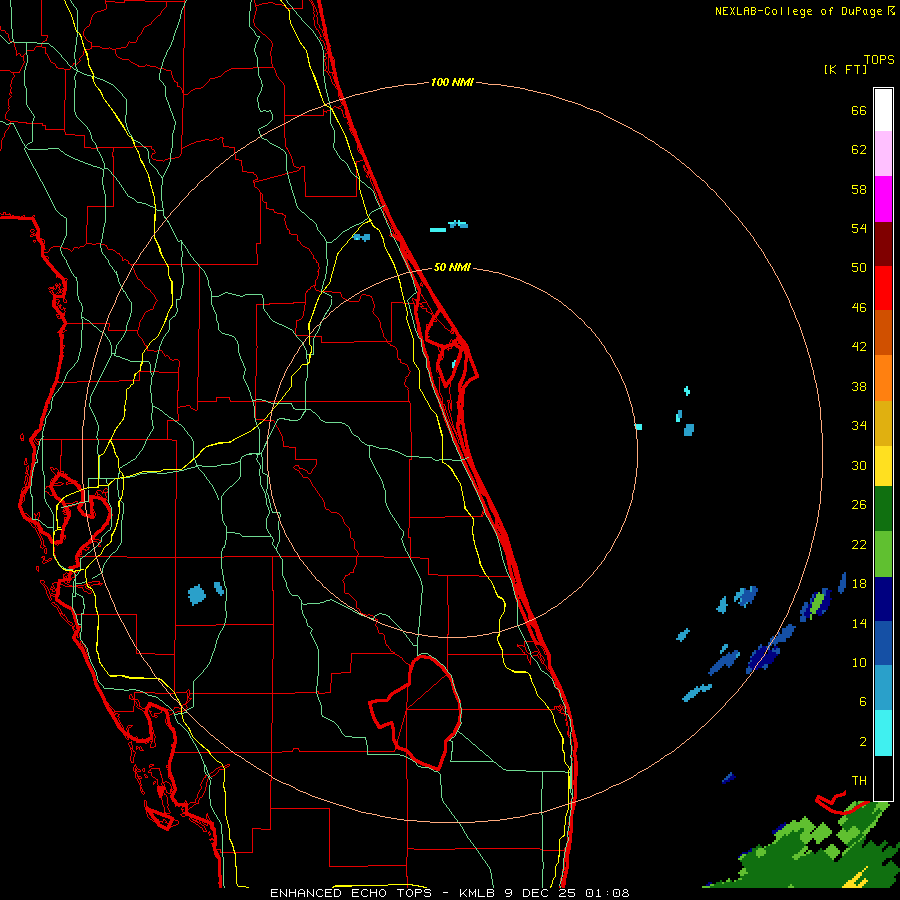Click the '50 NMI' range ring label

pos(452,267)
